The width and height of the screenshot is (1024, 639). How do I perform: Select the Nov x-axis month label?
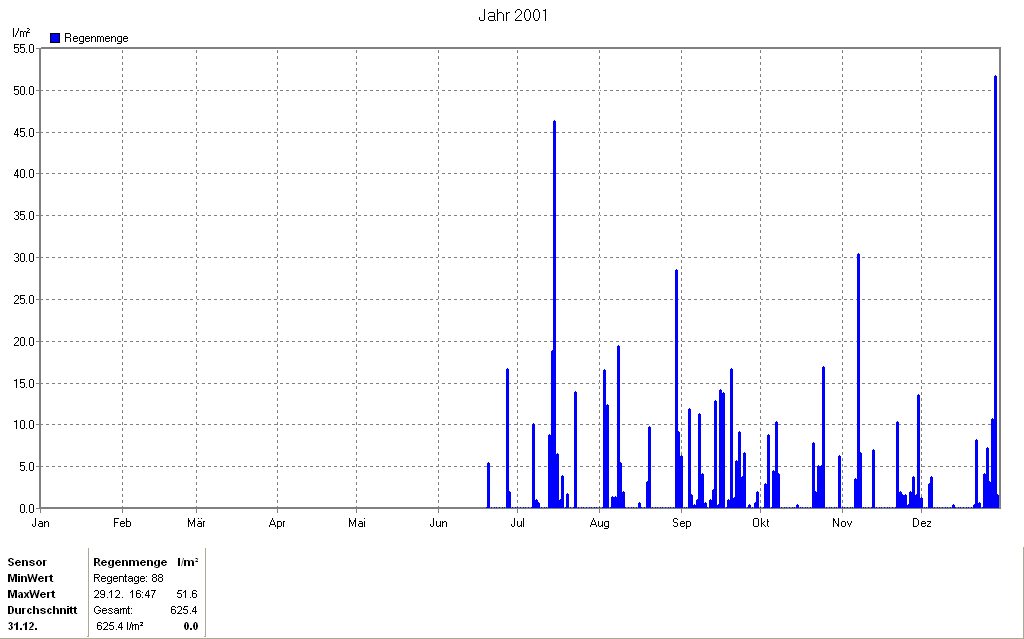tap(842, 523)
